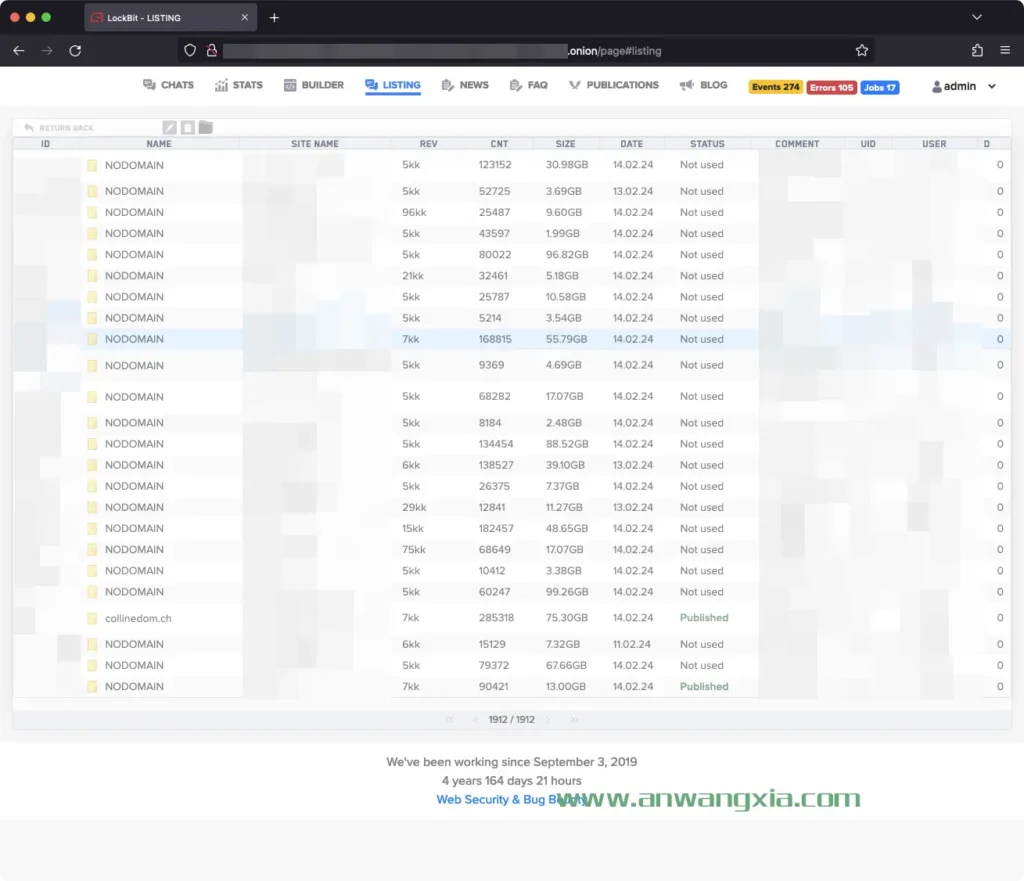Go to next page with single right arrow
The image size is (1024, 881).
(x=548, y=720)
